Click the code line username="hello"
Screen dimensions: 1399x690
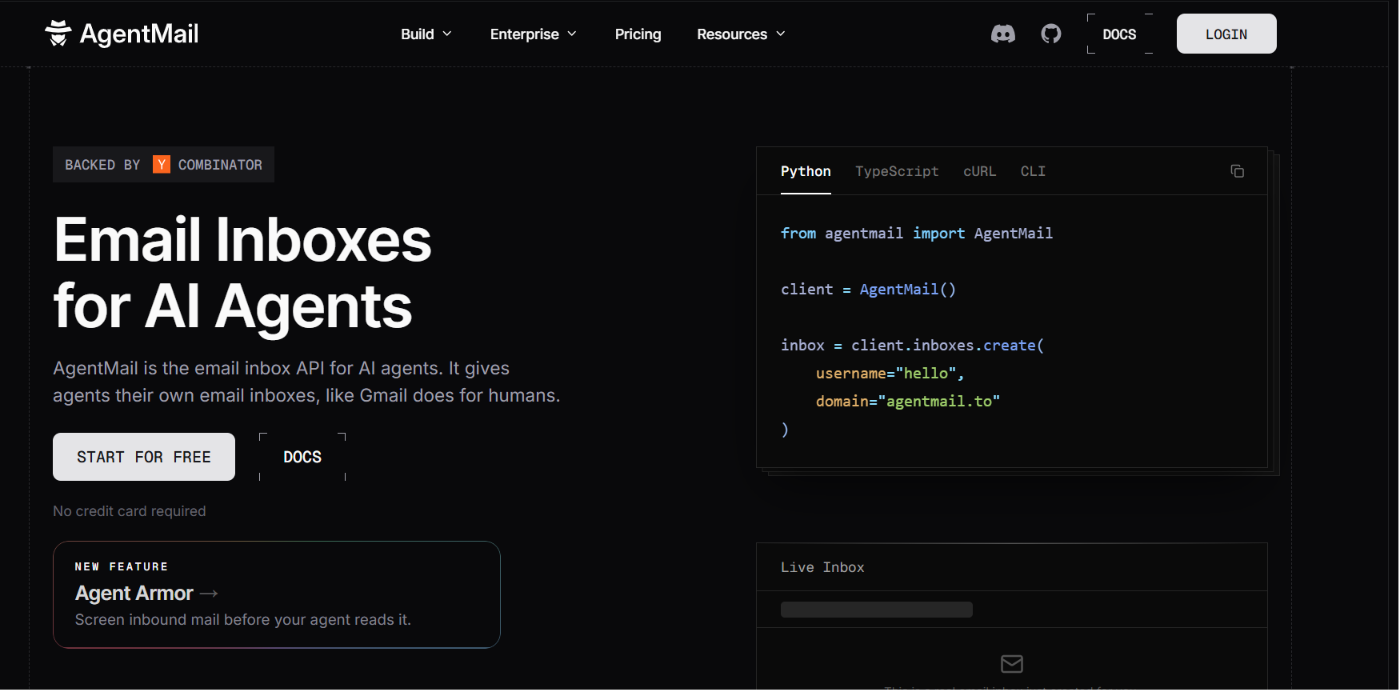[890, 373]
